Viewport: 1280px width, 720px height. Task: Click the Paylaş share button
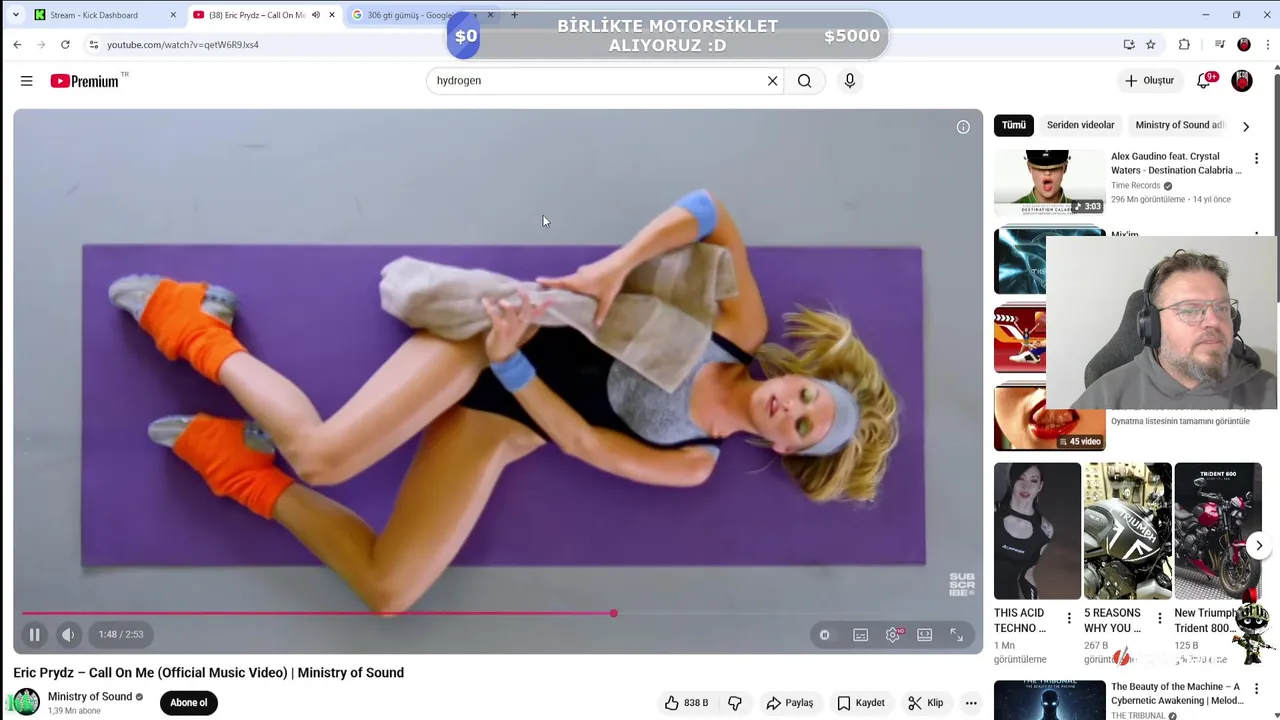[x=789, y=703]
